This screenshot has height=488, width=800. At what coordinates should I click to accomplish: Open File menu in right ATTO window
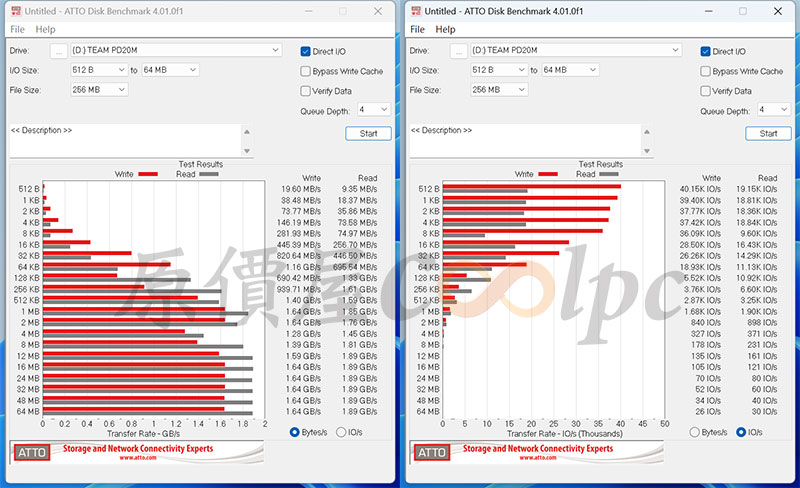pyautogui.click(x=417, y=29)
